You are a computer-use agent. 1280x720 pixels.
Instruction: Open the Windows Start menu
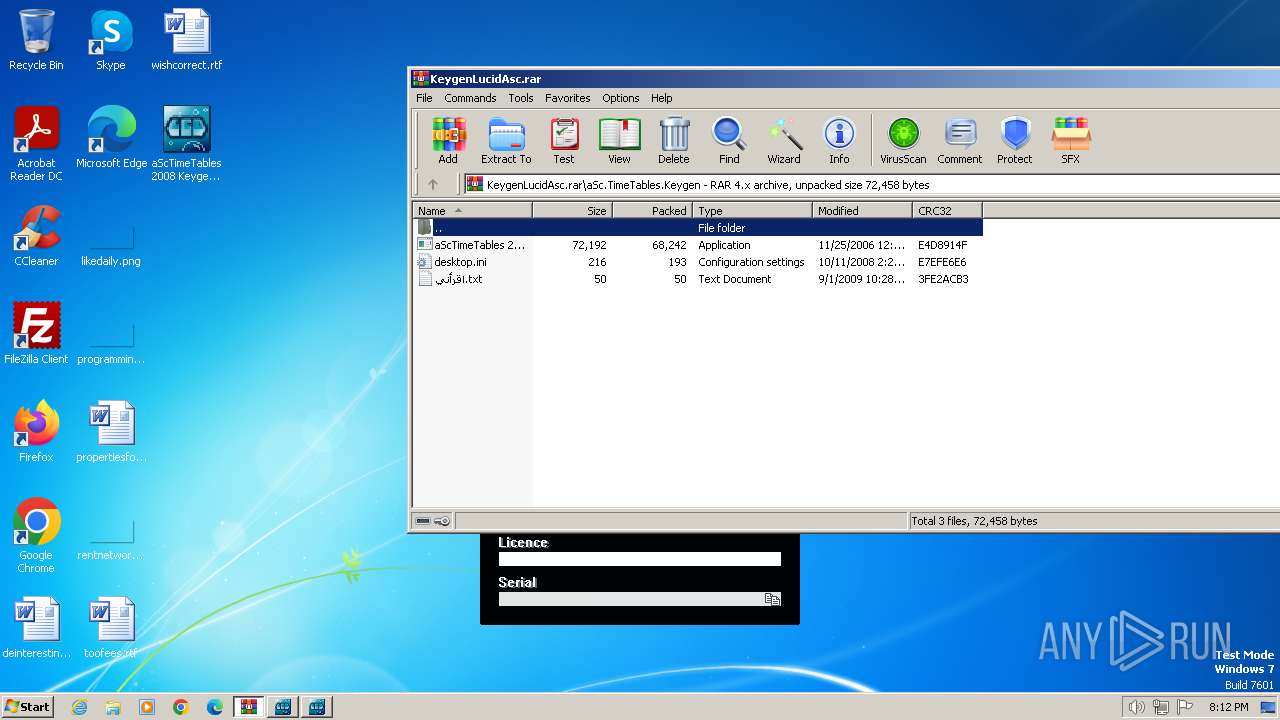click(x=27, y=707)
